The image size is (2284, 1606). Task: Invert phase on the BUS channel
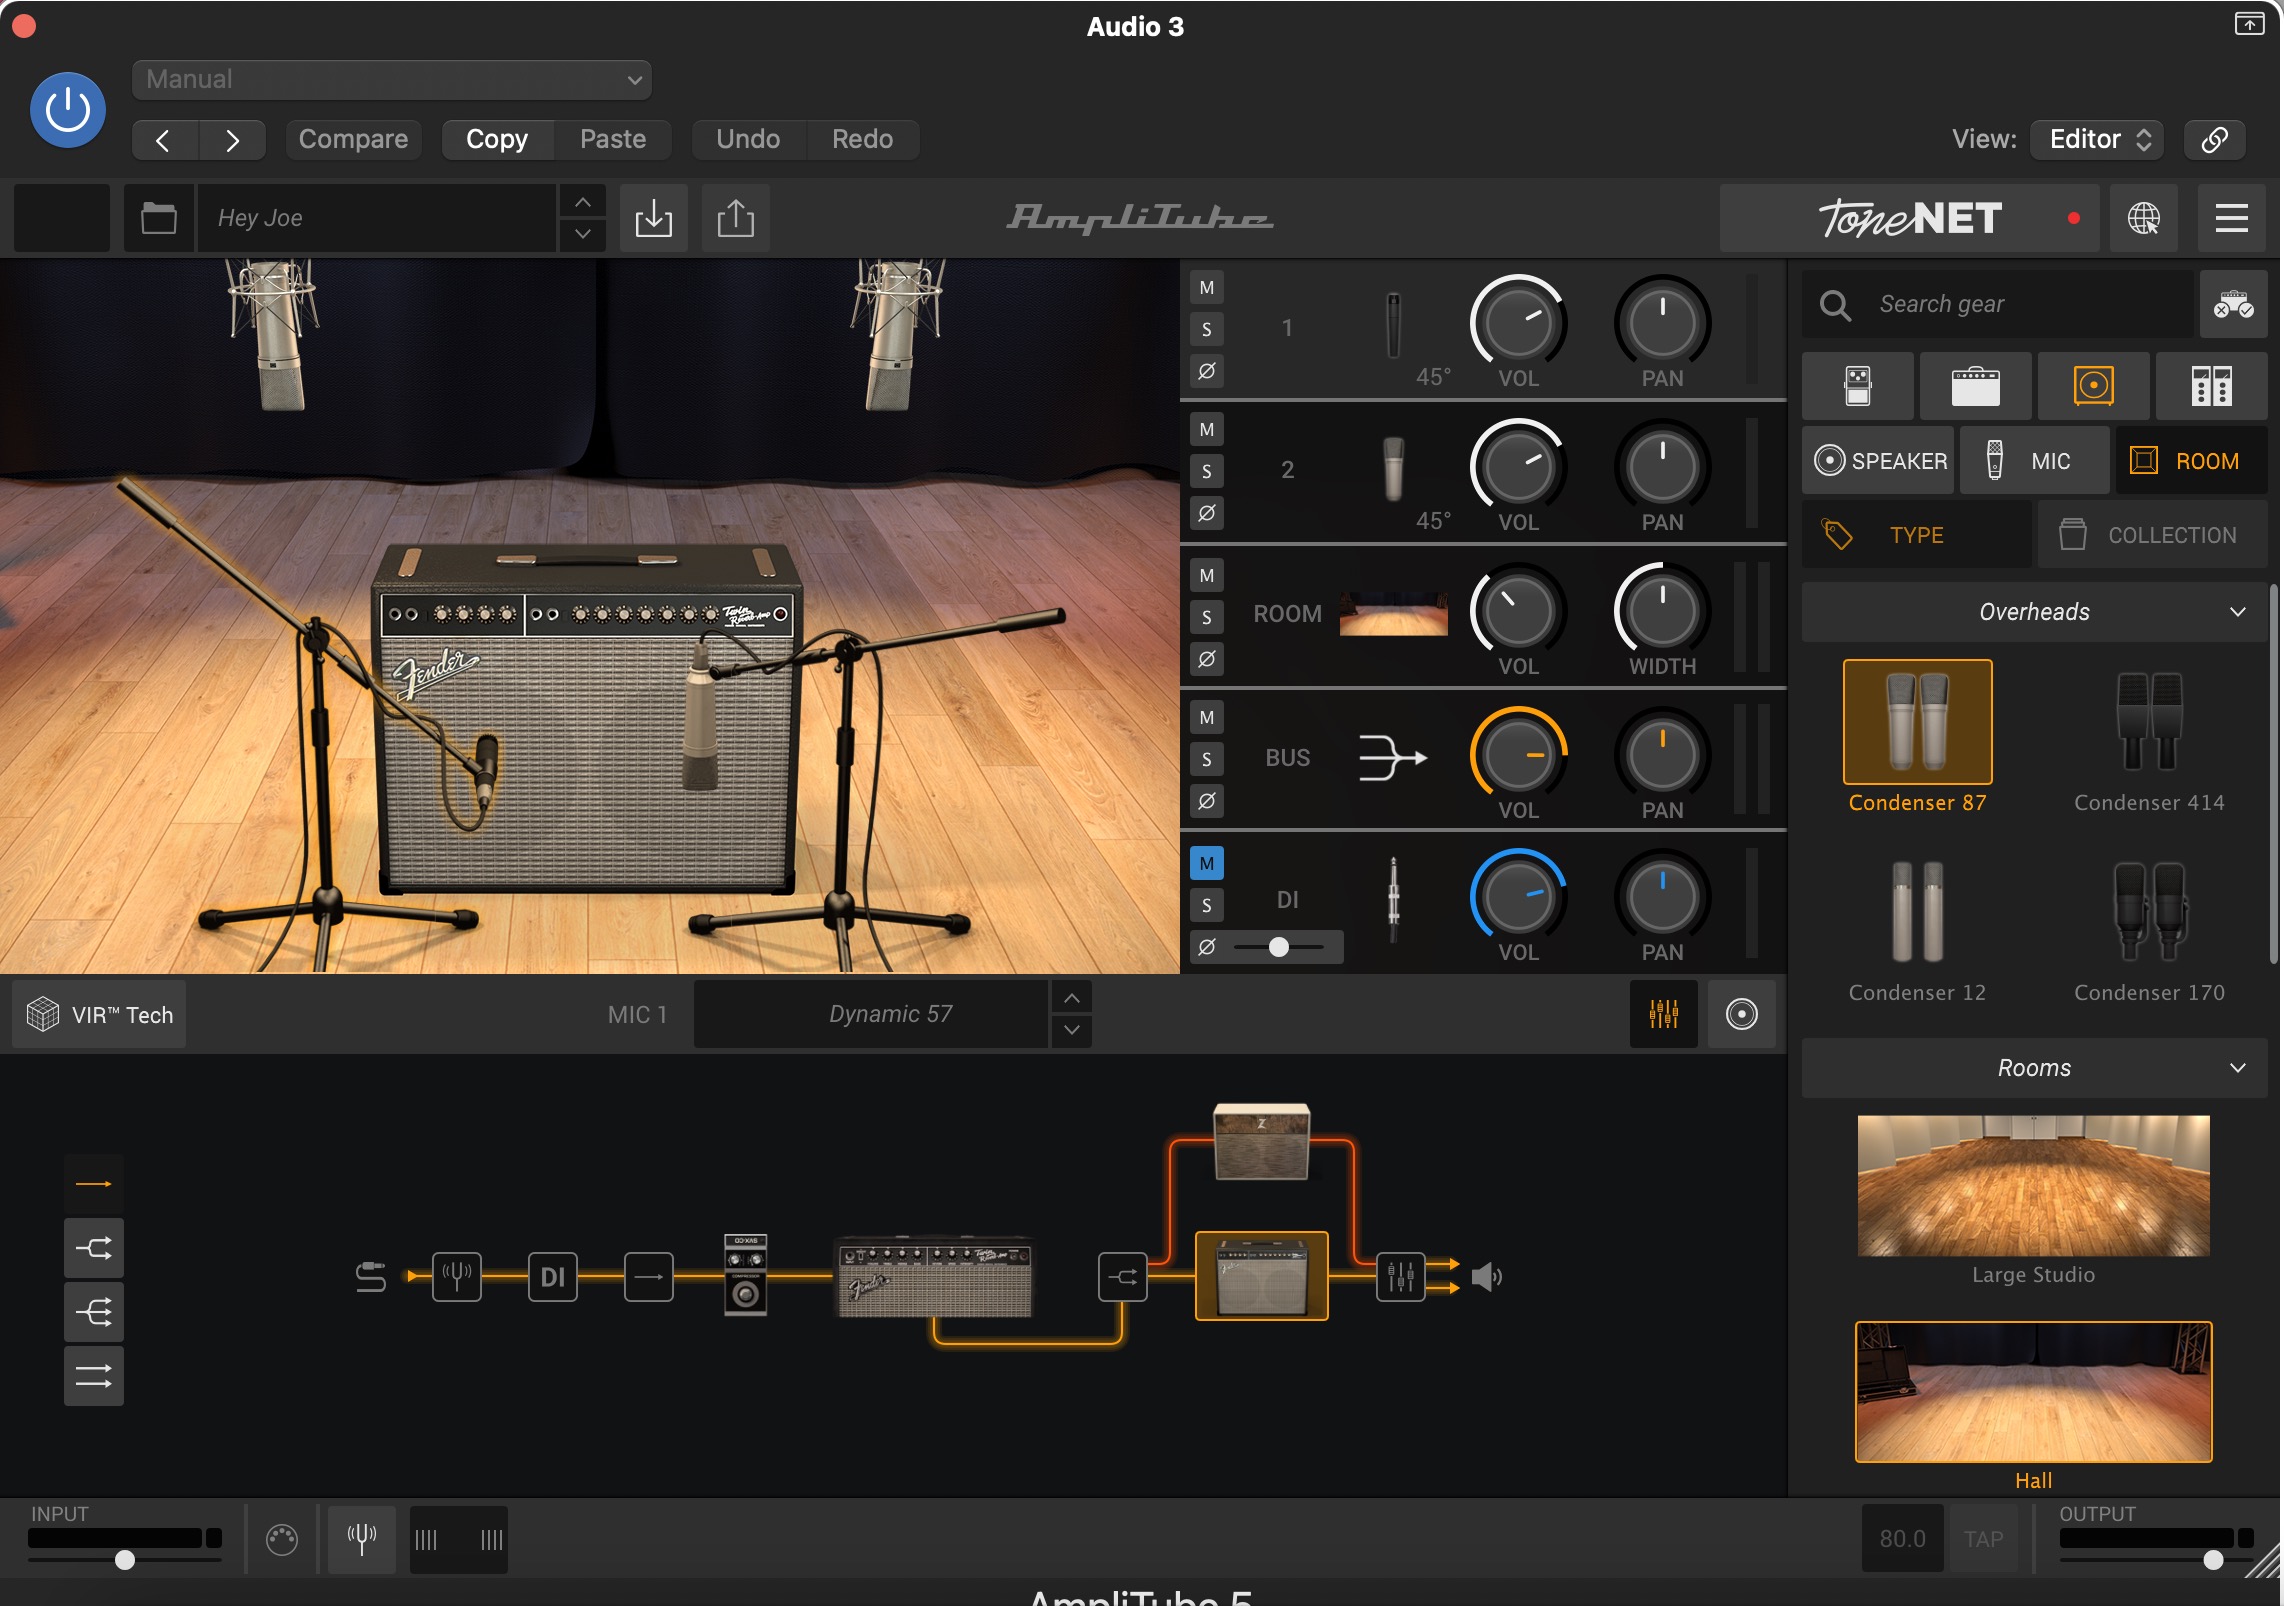pyautogui.click(x=1207, y=801)
